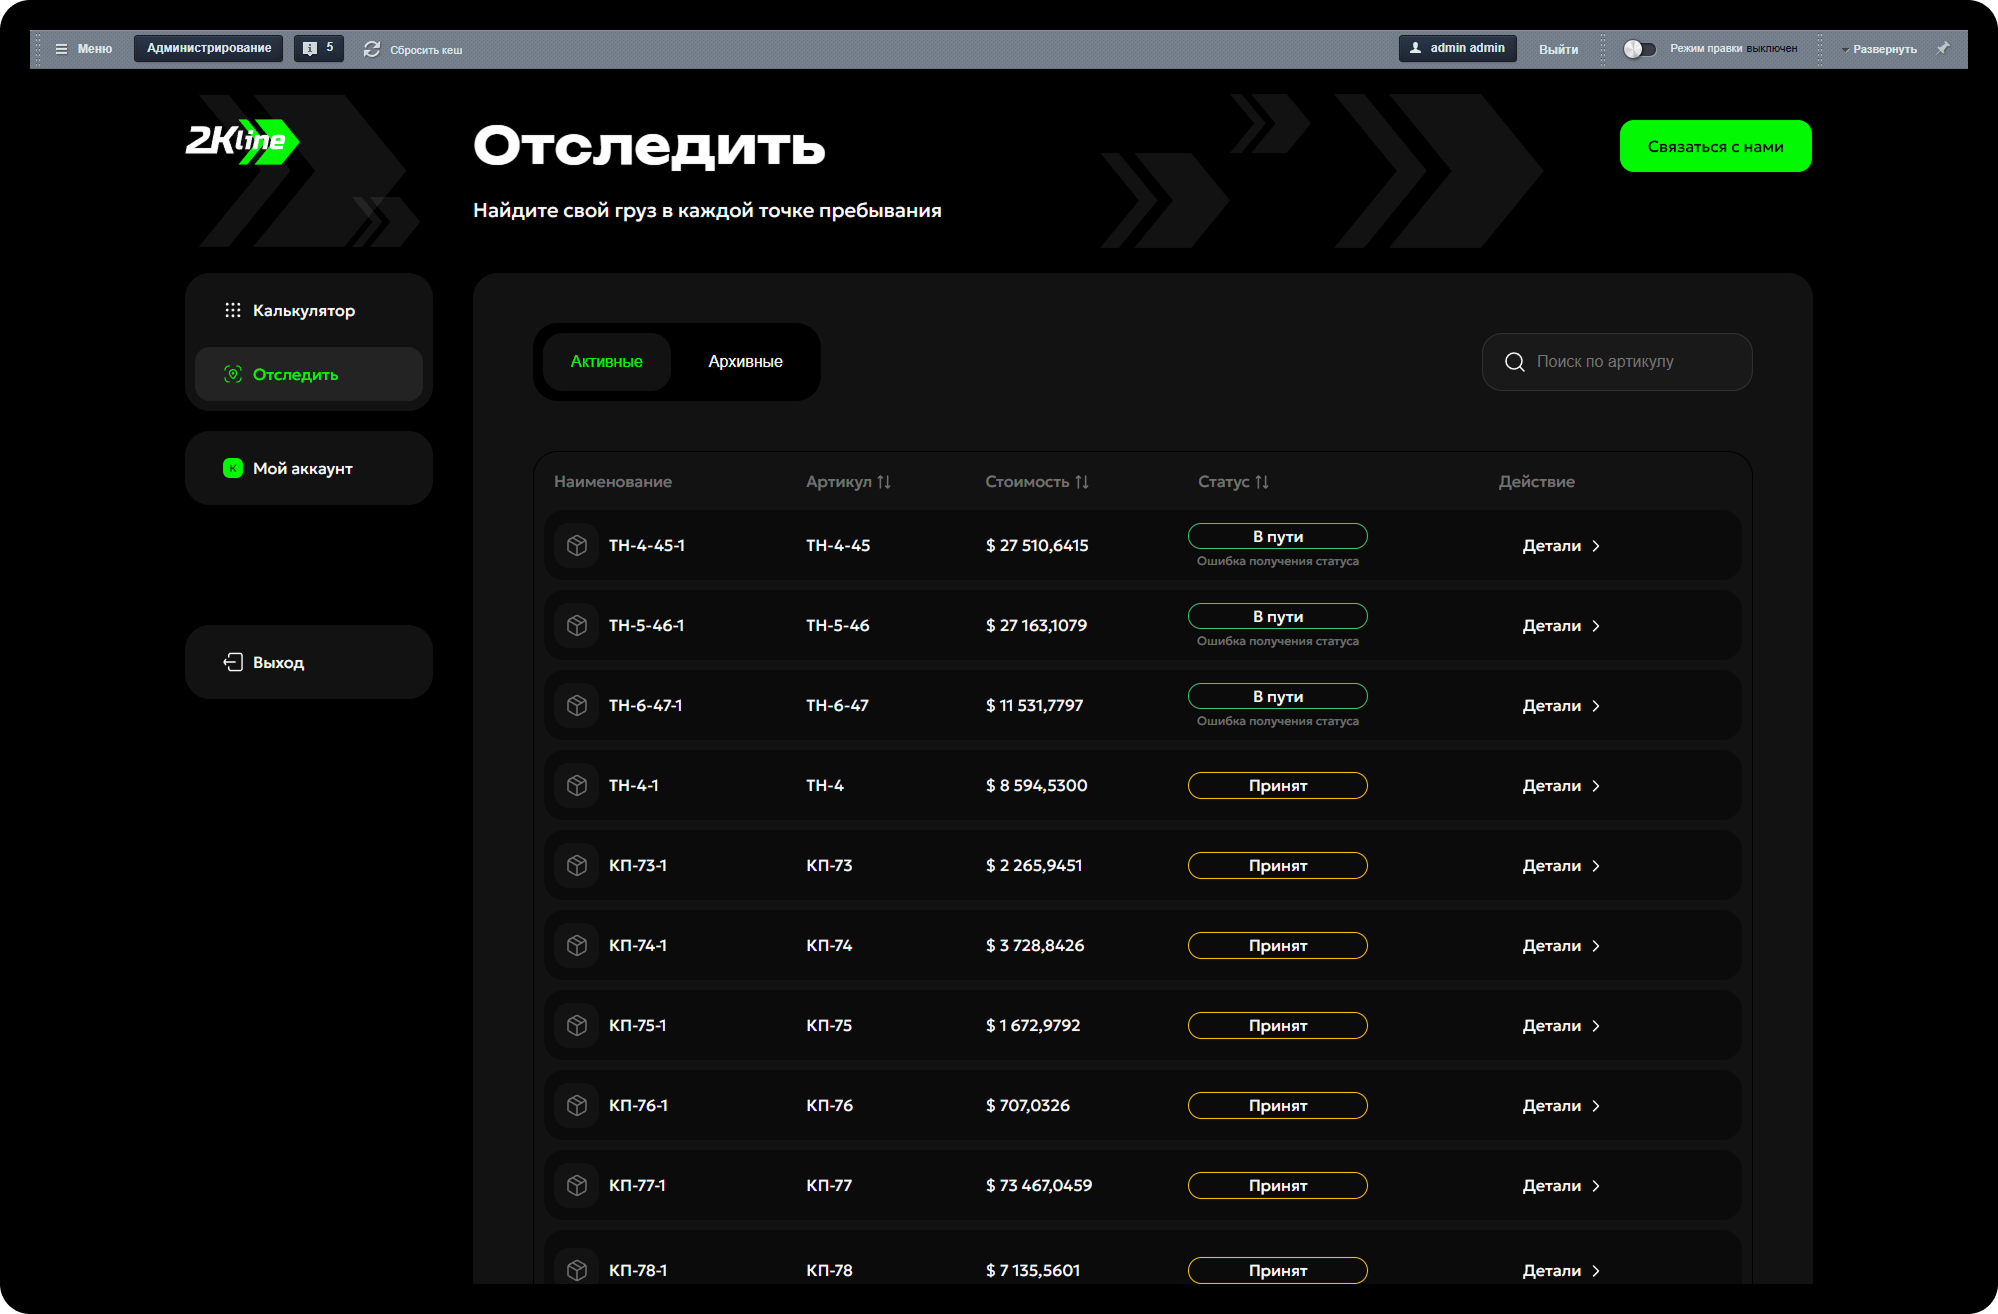Screen dimensions: 1998x1314
Task: Click the Выход logout icon
Action: click(233, 662)
